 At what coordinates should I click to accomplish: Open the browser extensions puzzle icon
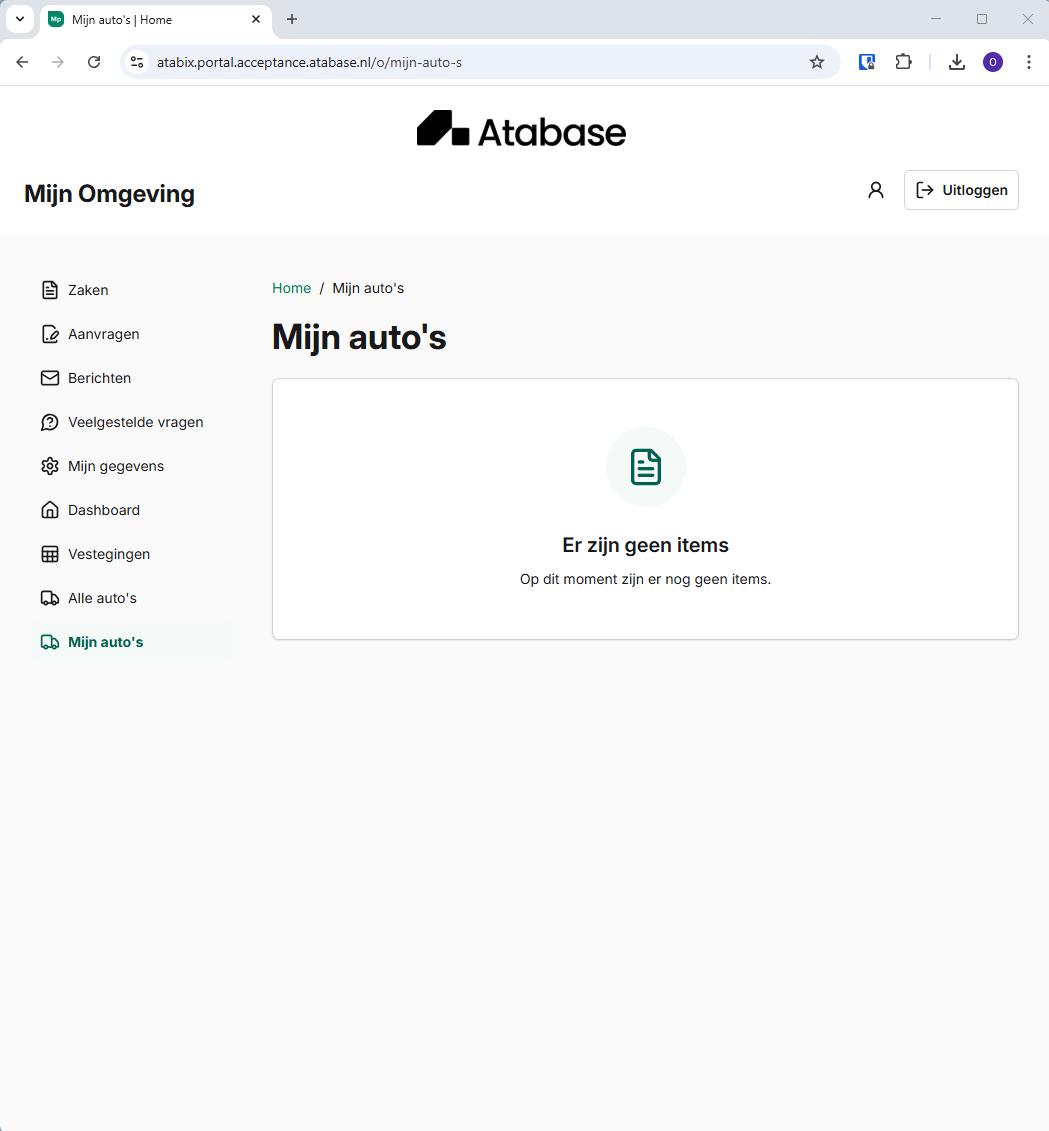pyautogui.click(x=903, y=62)
